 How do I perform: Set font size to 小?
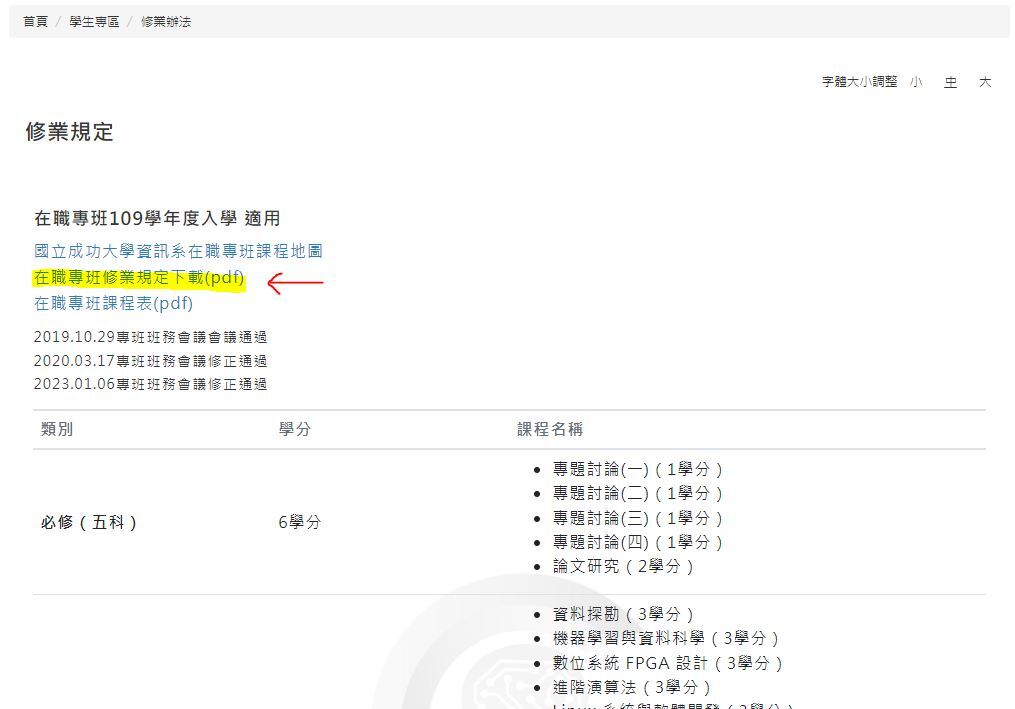(916, 82)
